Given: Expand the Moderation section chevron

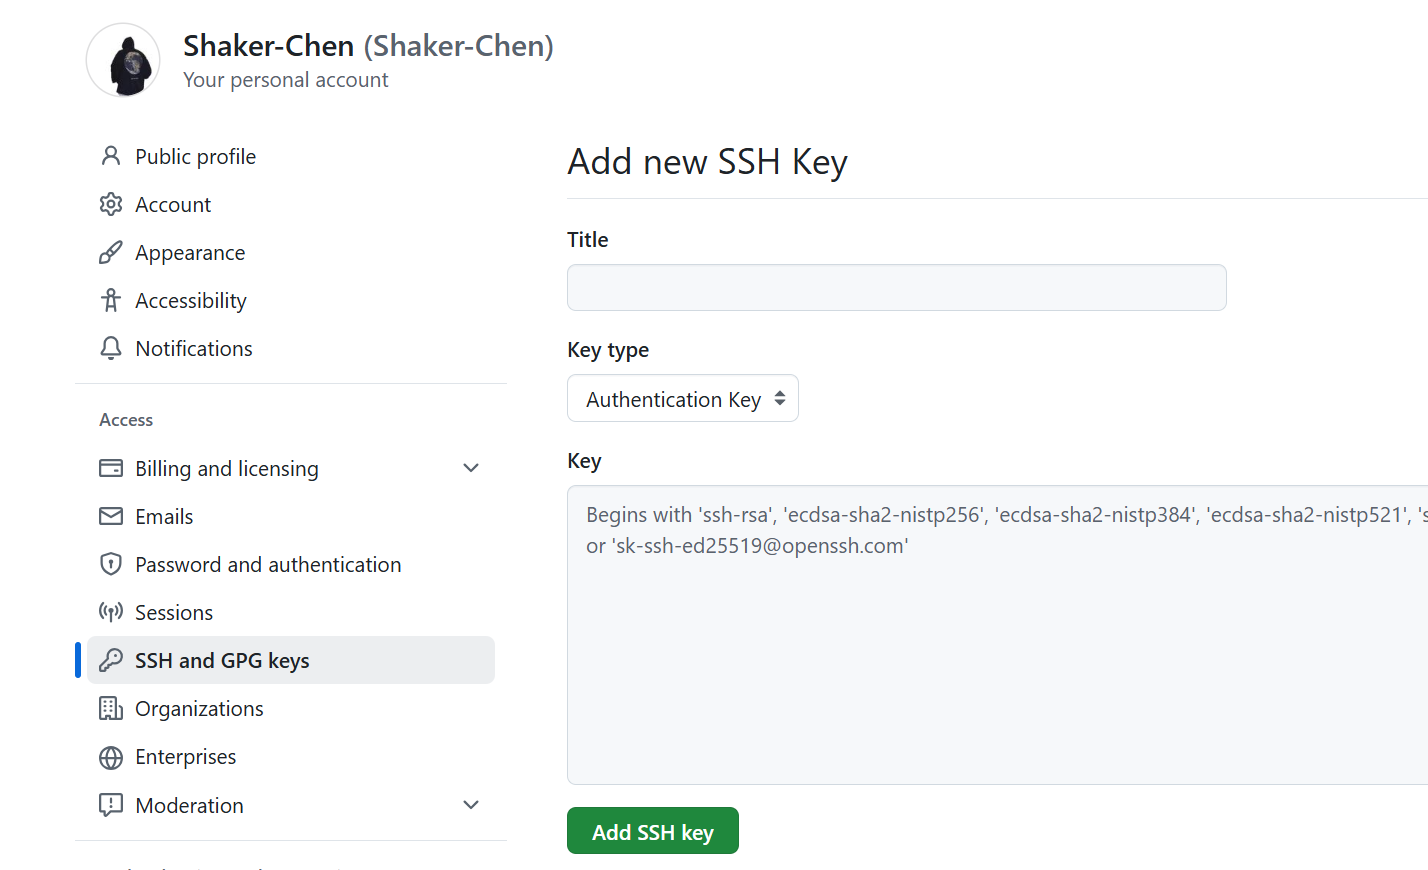Looking at the screenshot, I should pyautogui.click(x=471, y=805).
